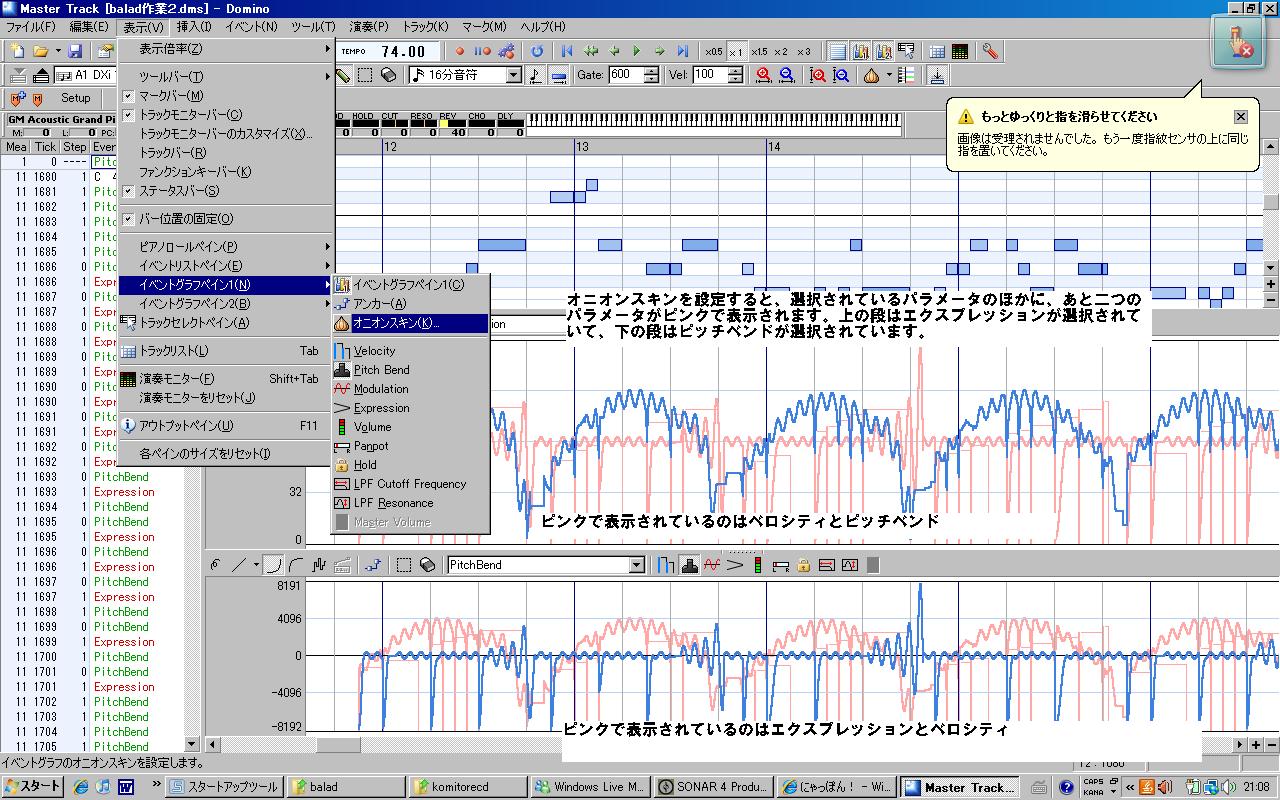Click the wrench settings icon
This screenshot has width=1280, height=800.
click(x=989, y=51)
